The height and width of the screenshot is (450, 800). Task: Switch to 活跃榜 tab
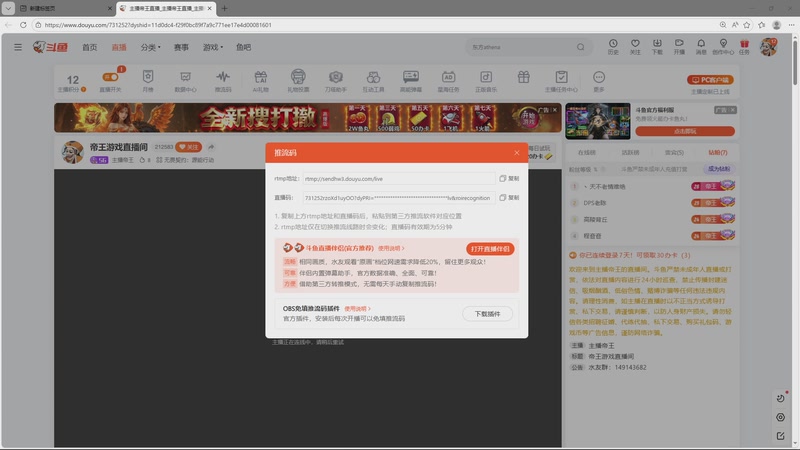click(630, 153)
